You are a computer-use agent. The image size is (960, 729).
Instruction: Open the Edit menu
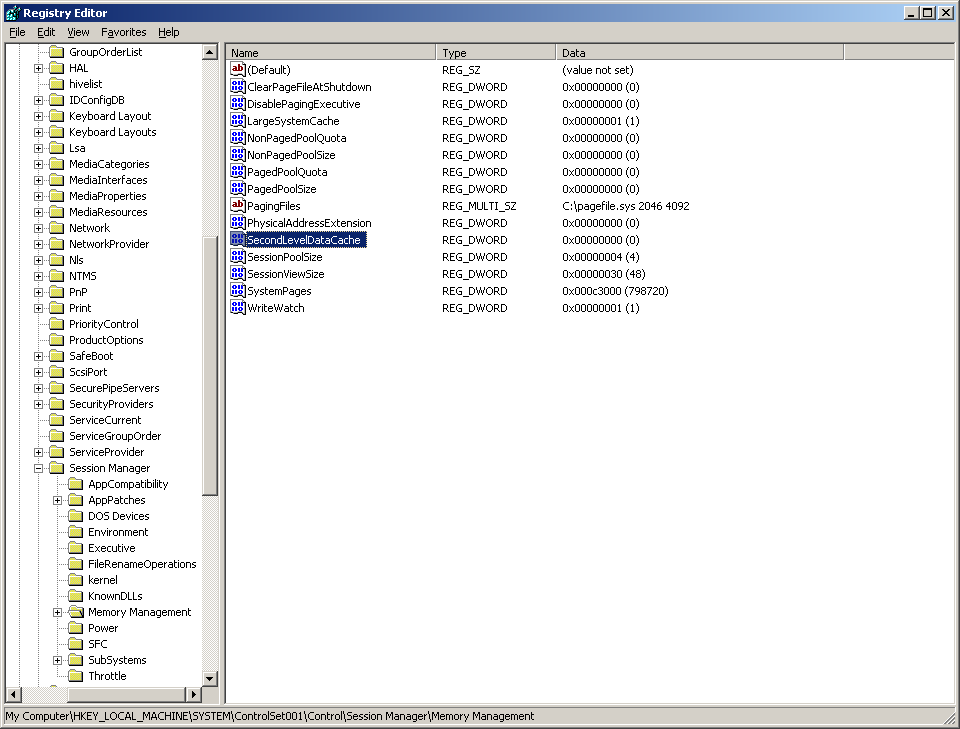(46, 32)
